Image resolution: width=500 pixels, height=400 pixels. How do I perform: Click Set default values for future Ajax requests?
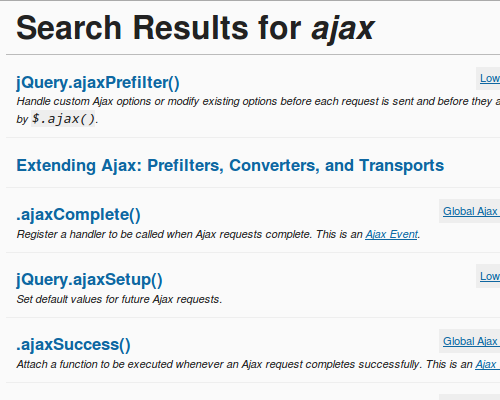[119, 299]
